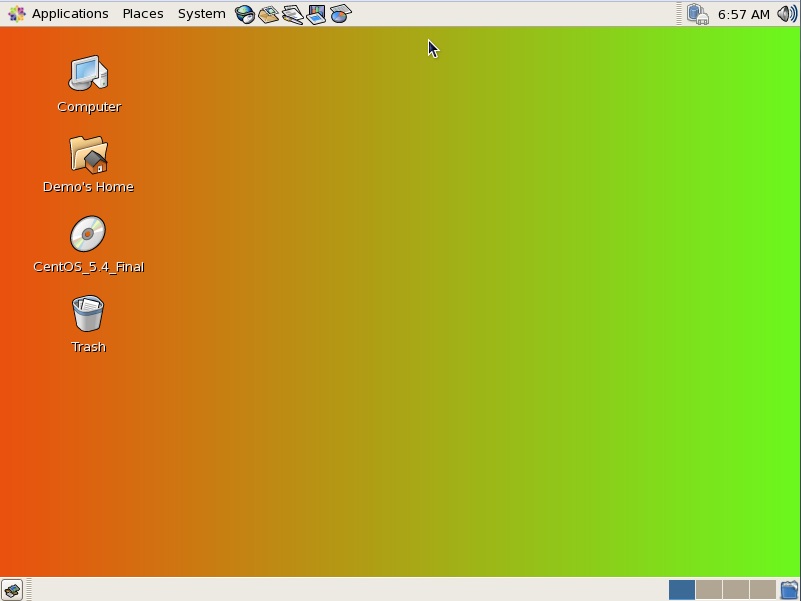Open the Computer icon on the desktop

(x=88, y=75)
